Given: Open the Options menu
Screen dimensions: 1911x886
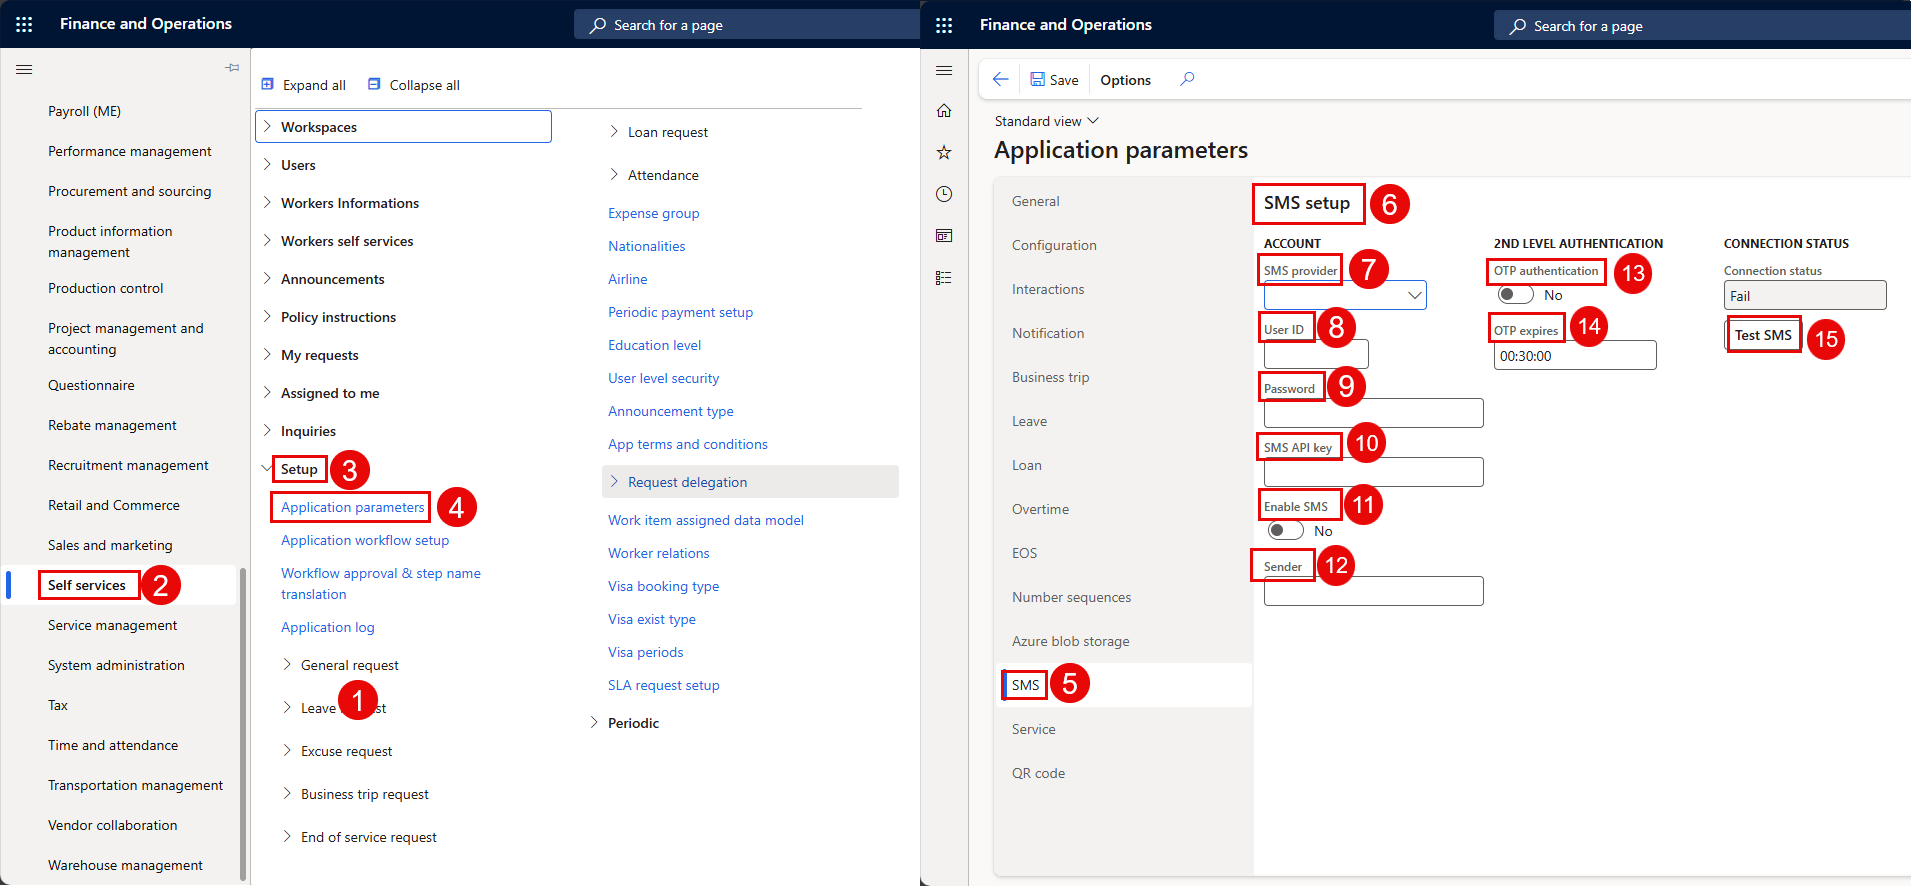Looking at the screenshot, I should [1125, 80].
